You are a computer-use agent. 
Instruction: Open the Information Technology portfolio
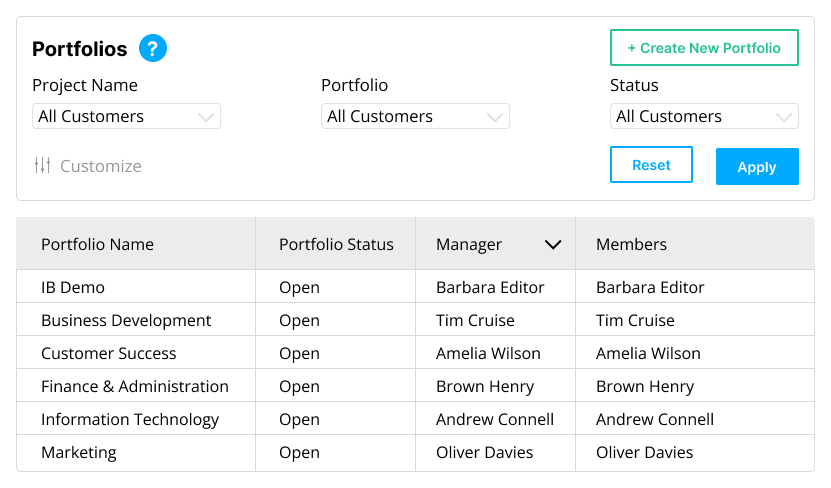coord(130,420)
